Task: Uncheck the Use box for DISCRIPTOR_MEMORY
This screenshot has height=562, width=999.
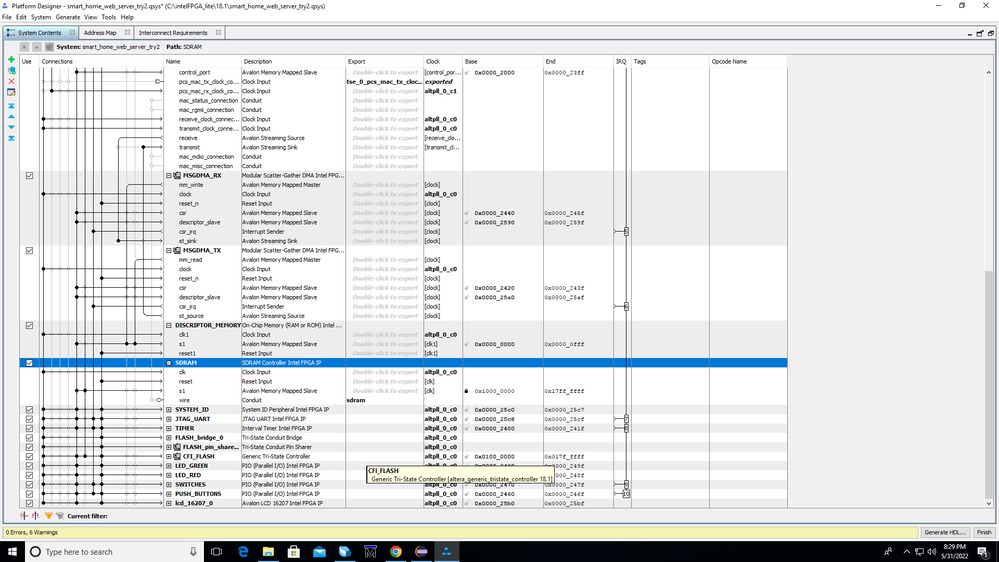Action: coord(29,325)
